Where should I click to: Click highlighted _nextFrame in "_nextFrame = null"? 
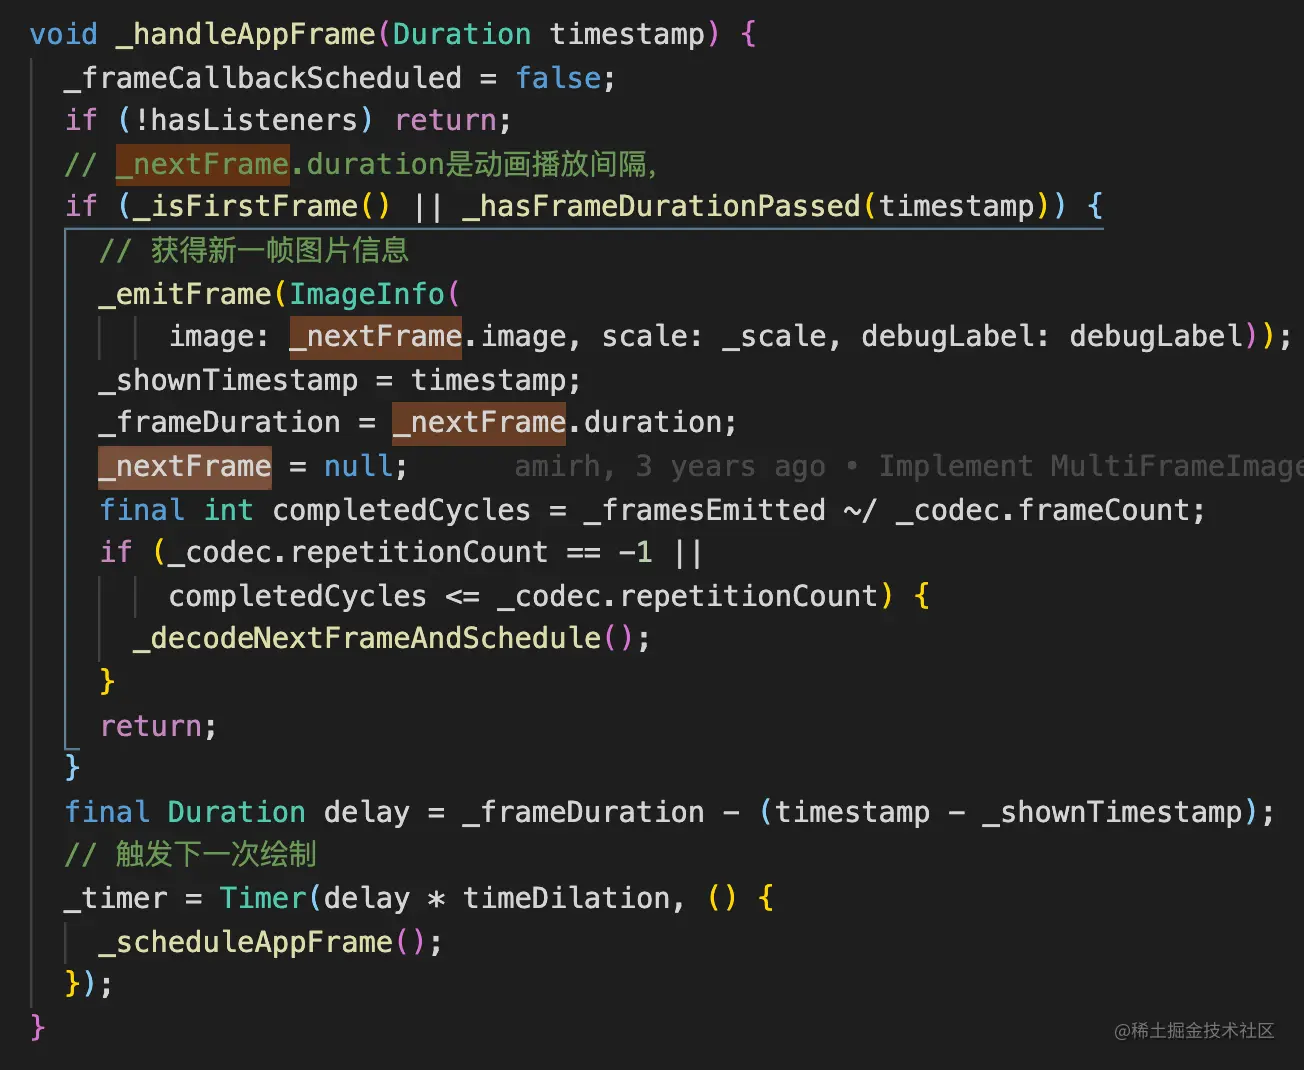click(185, 466)
